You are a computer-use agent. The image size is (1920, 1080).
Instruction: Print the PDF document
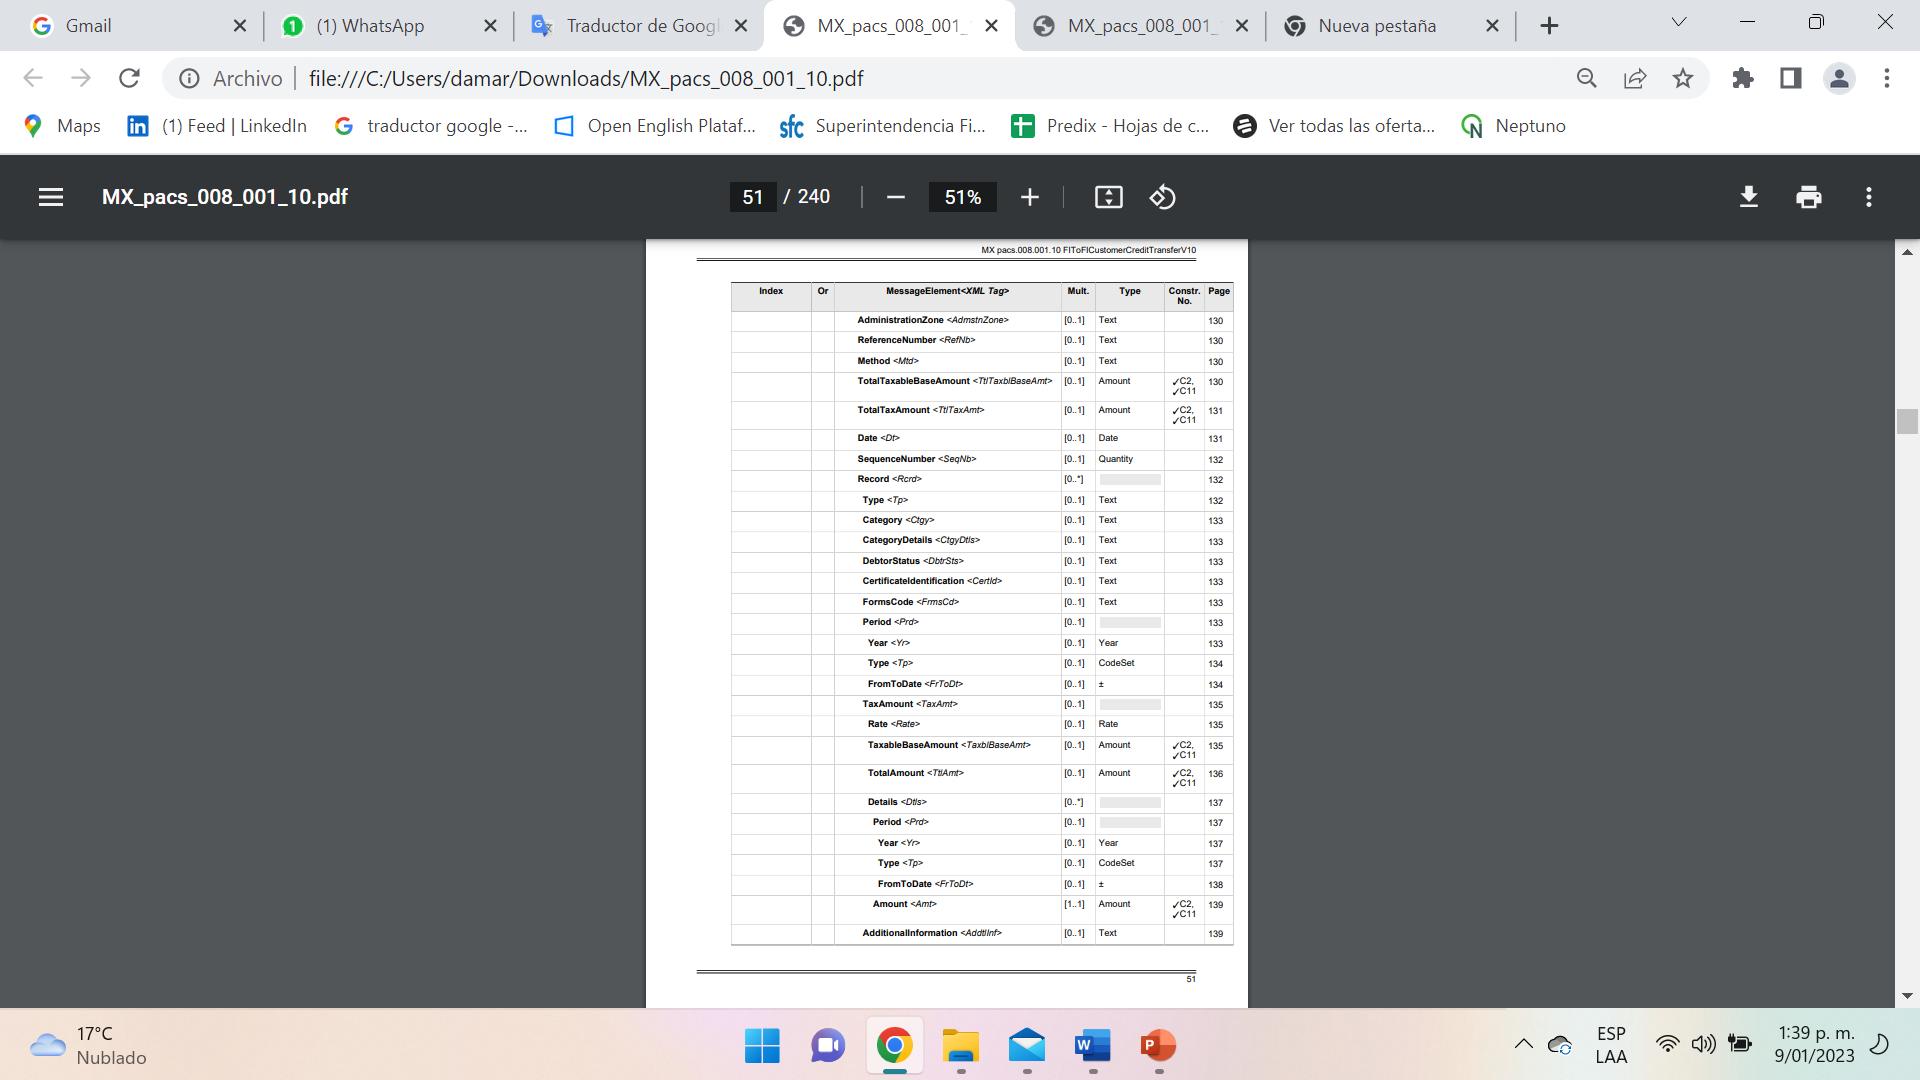click(x=1808, y=197)
